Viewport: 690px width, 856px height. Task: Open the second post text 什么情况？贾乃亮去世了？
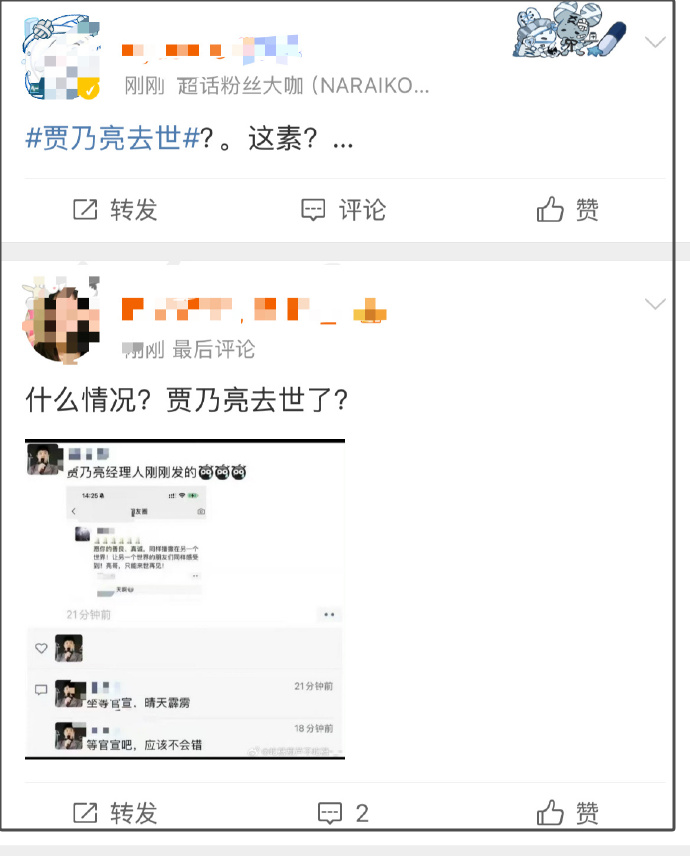pos(187,400)
